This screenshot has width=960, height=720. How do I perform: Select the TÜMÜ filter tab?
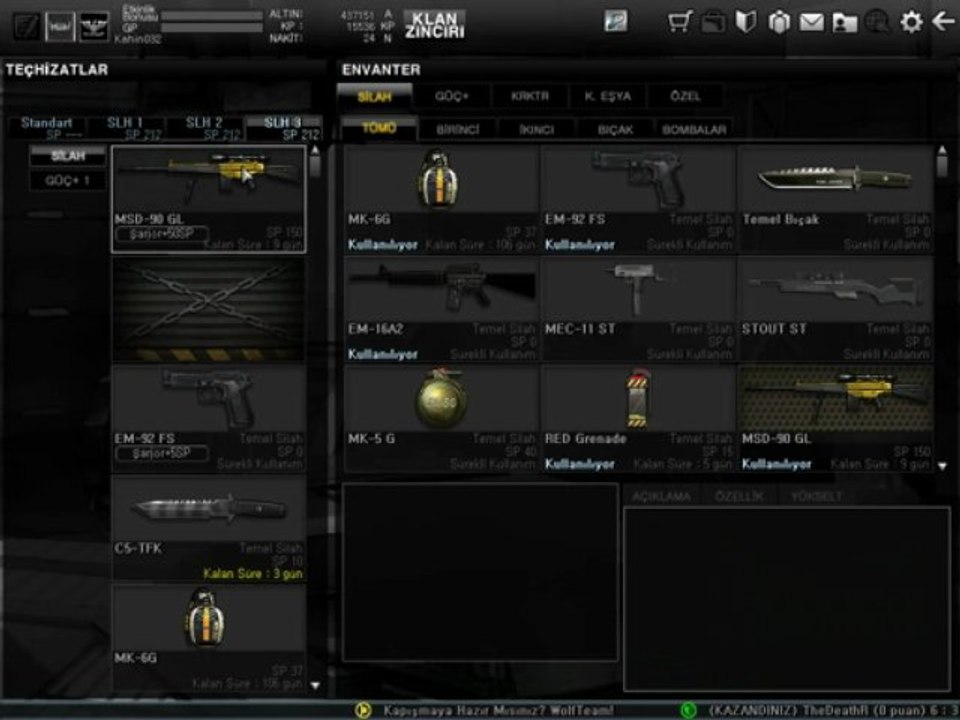379,129
